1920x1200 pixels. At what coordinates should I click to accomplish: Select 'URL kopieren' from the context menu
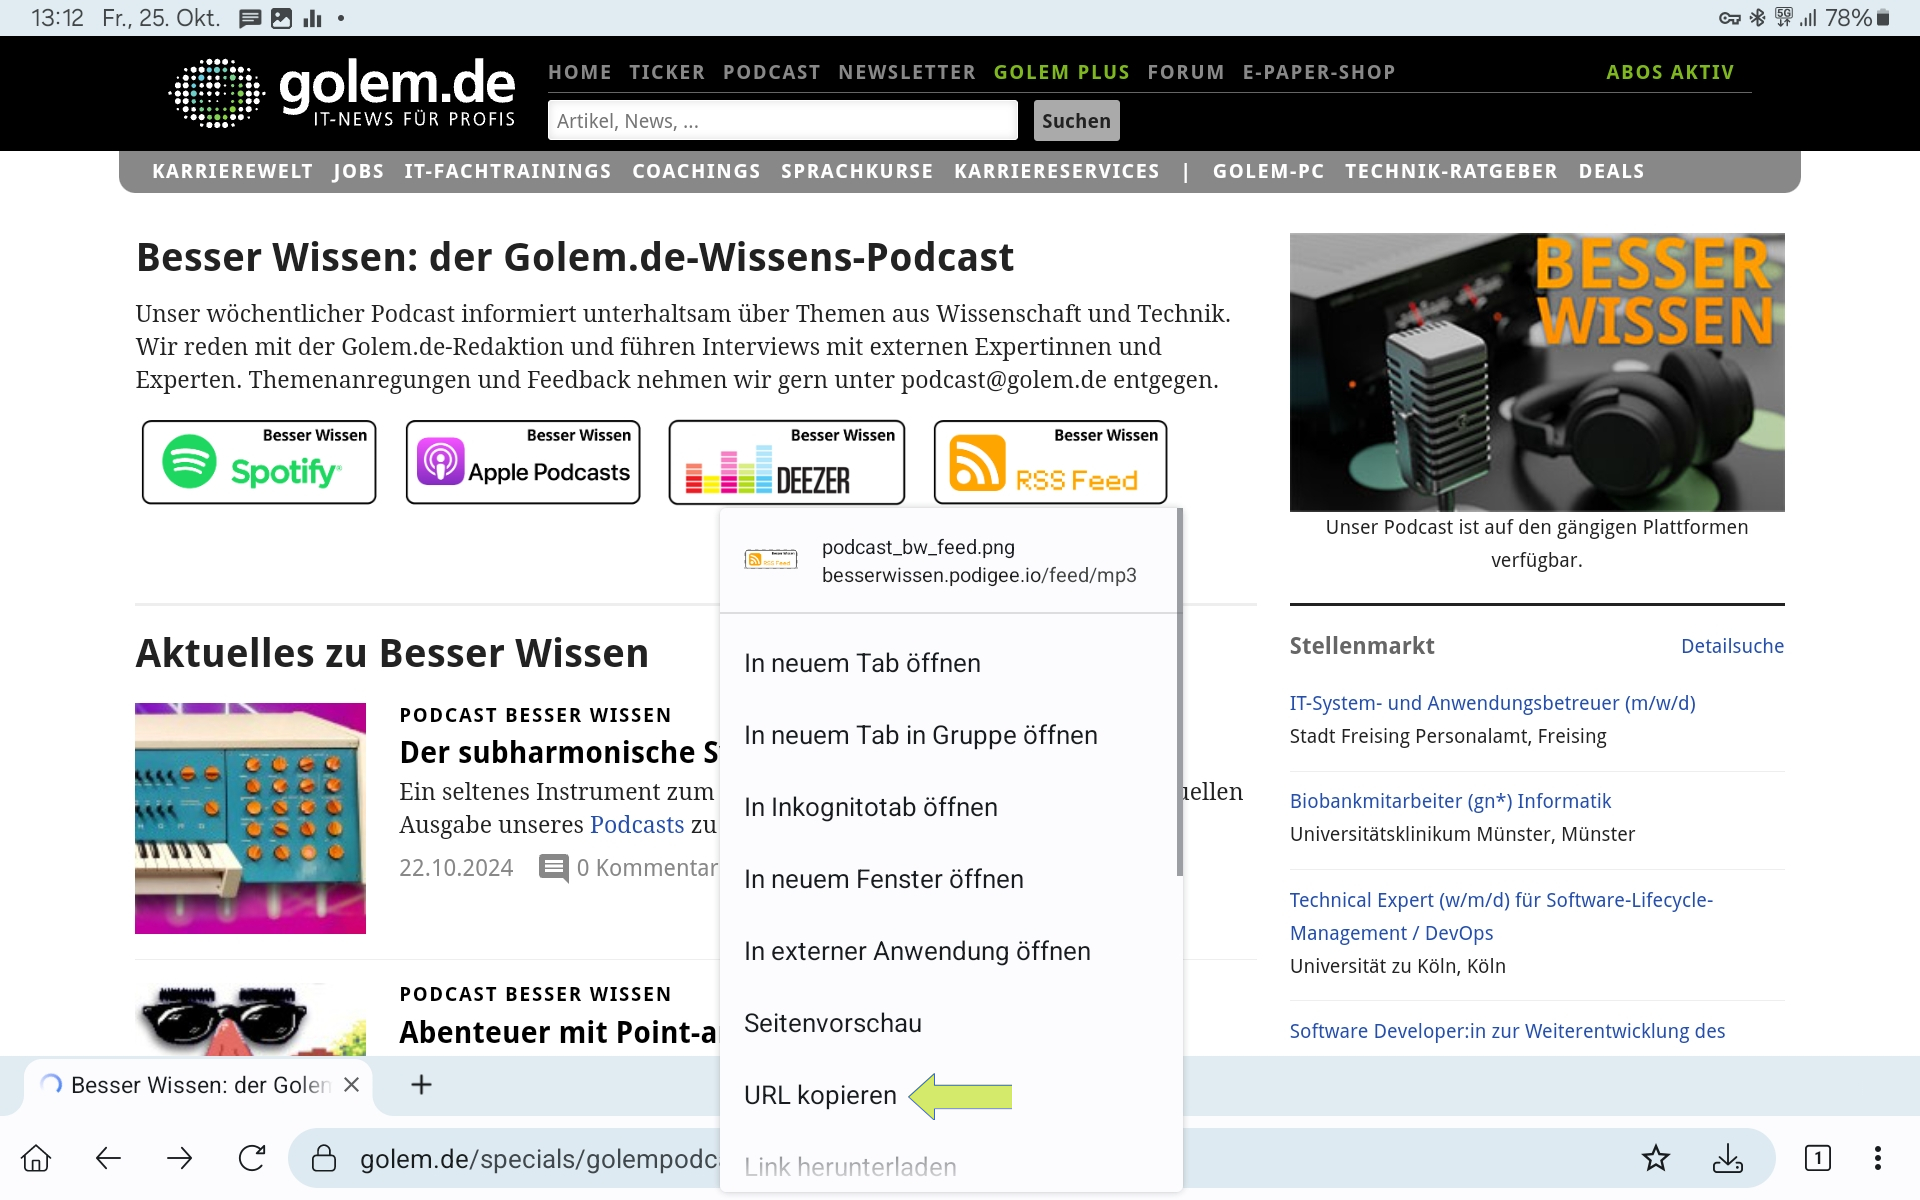[x=820, y=1095]
